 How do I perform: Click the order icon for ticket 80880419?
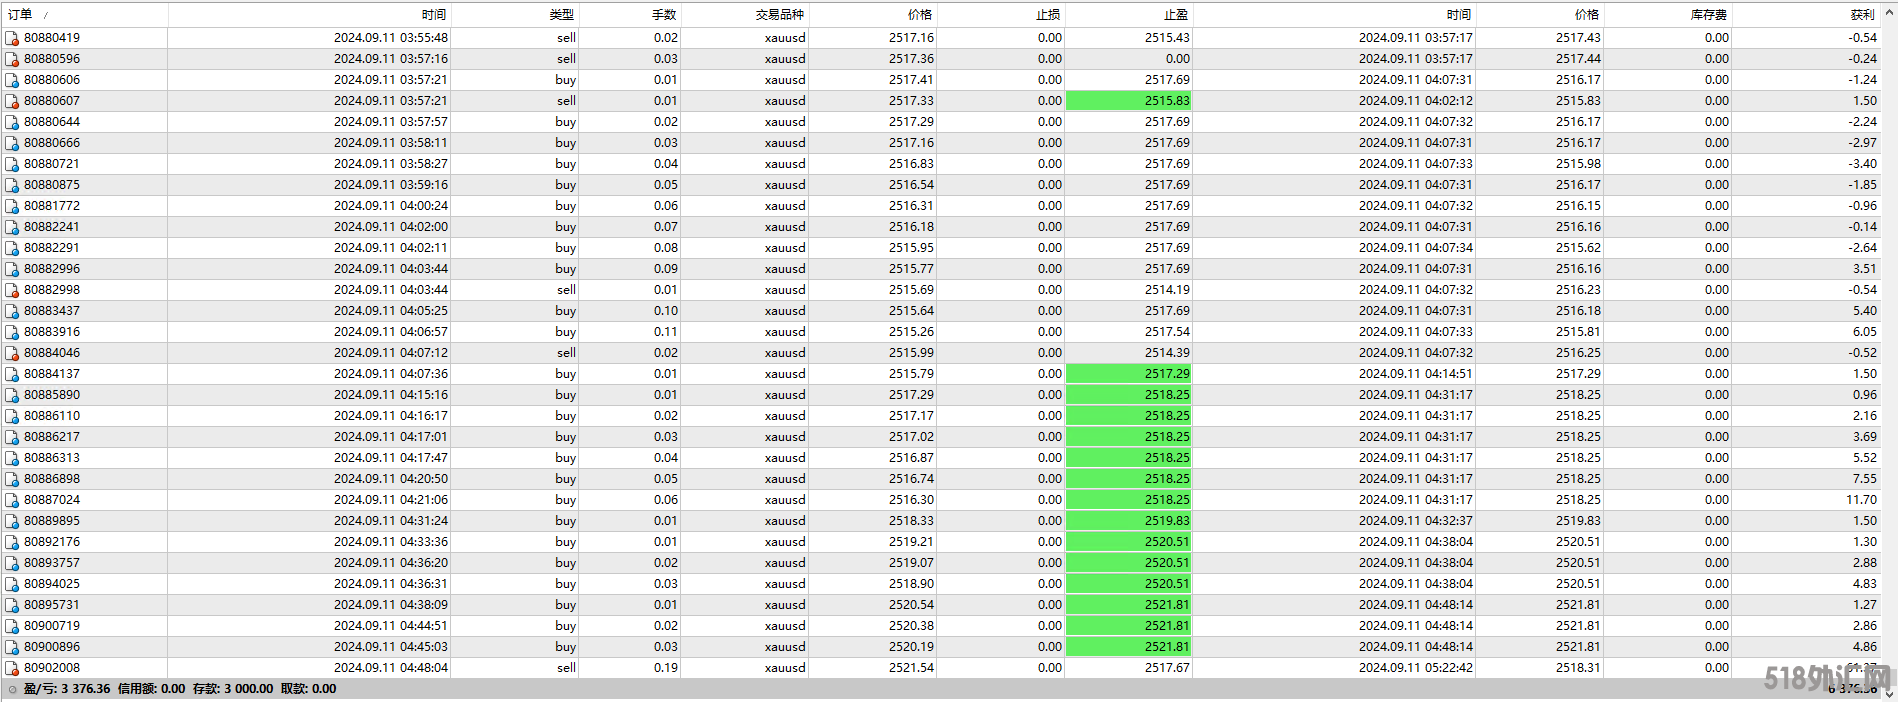(12, 38)
